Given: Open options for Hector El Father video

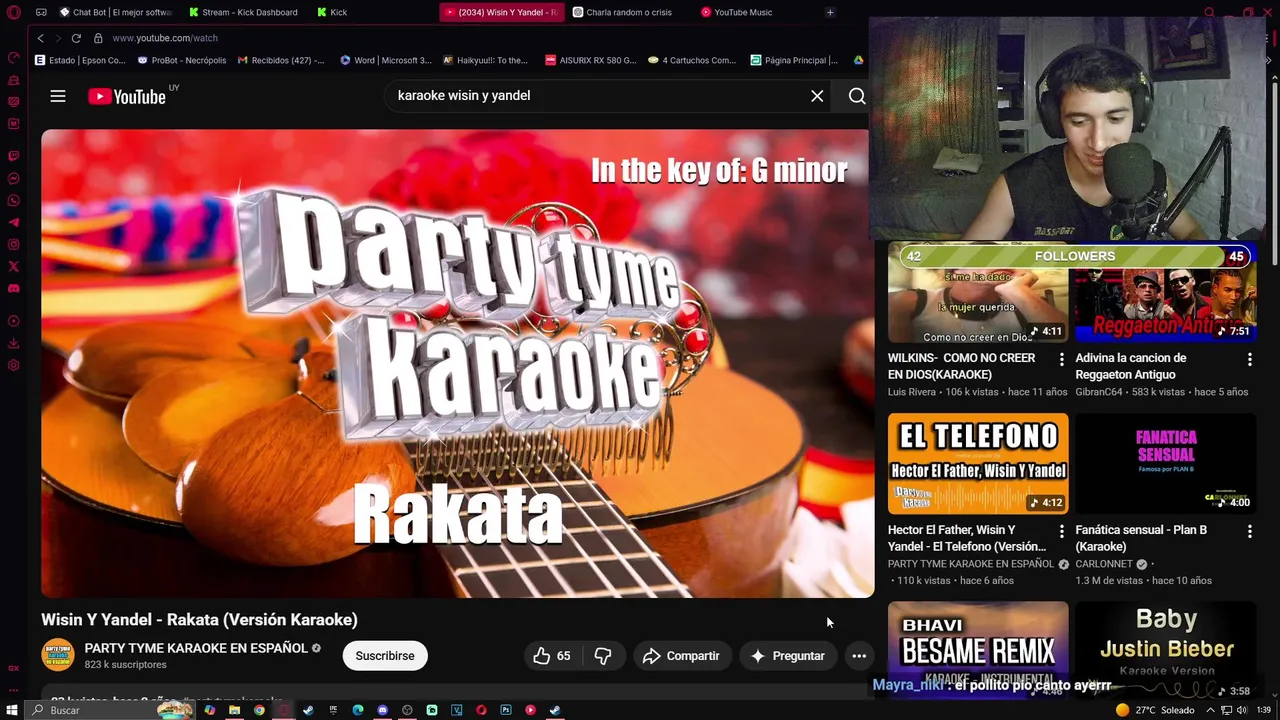Looking at the screenshot, I should [1062, 531].
